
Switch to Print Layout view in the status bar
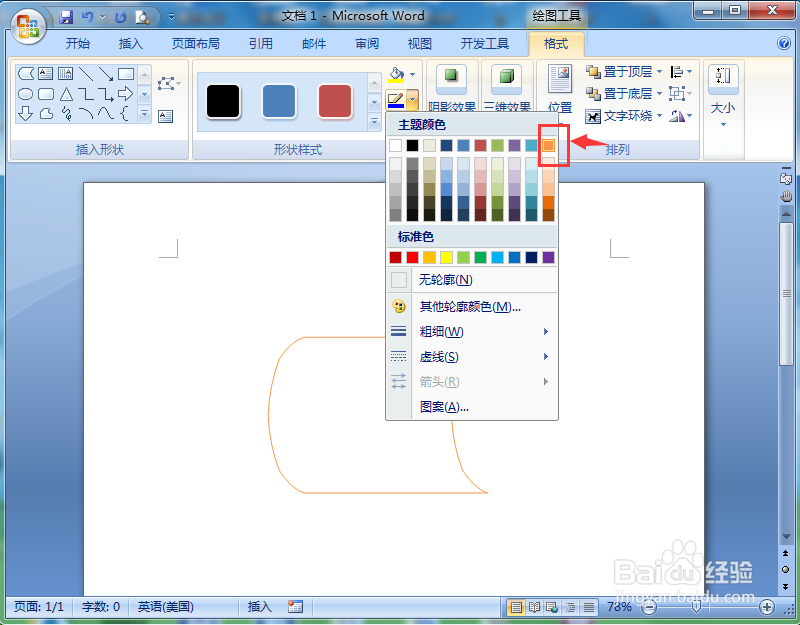pyautogui.click(x=516, y=607)
